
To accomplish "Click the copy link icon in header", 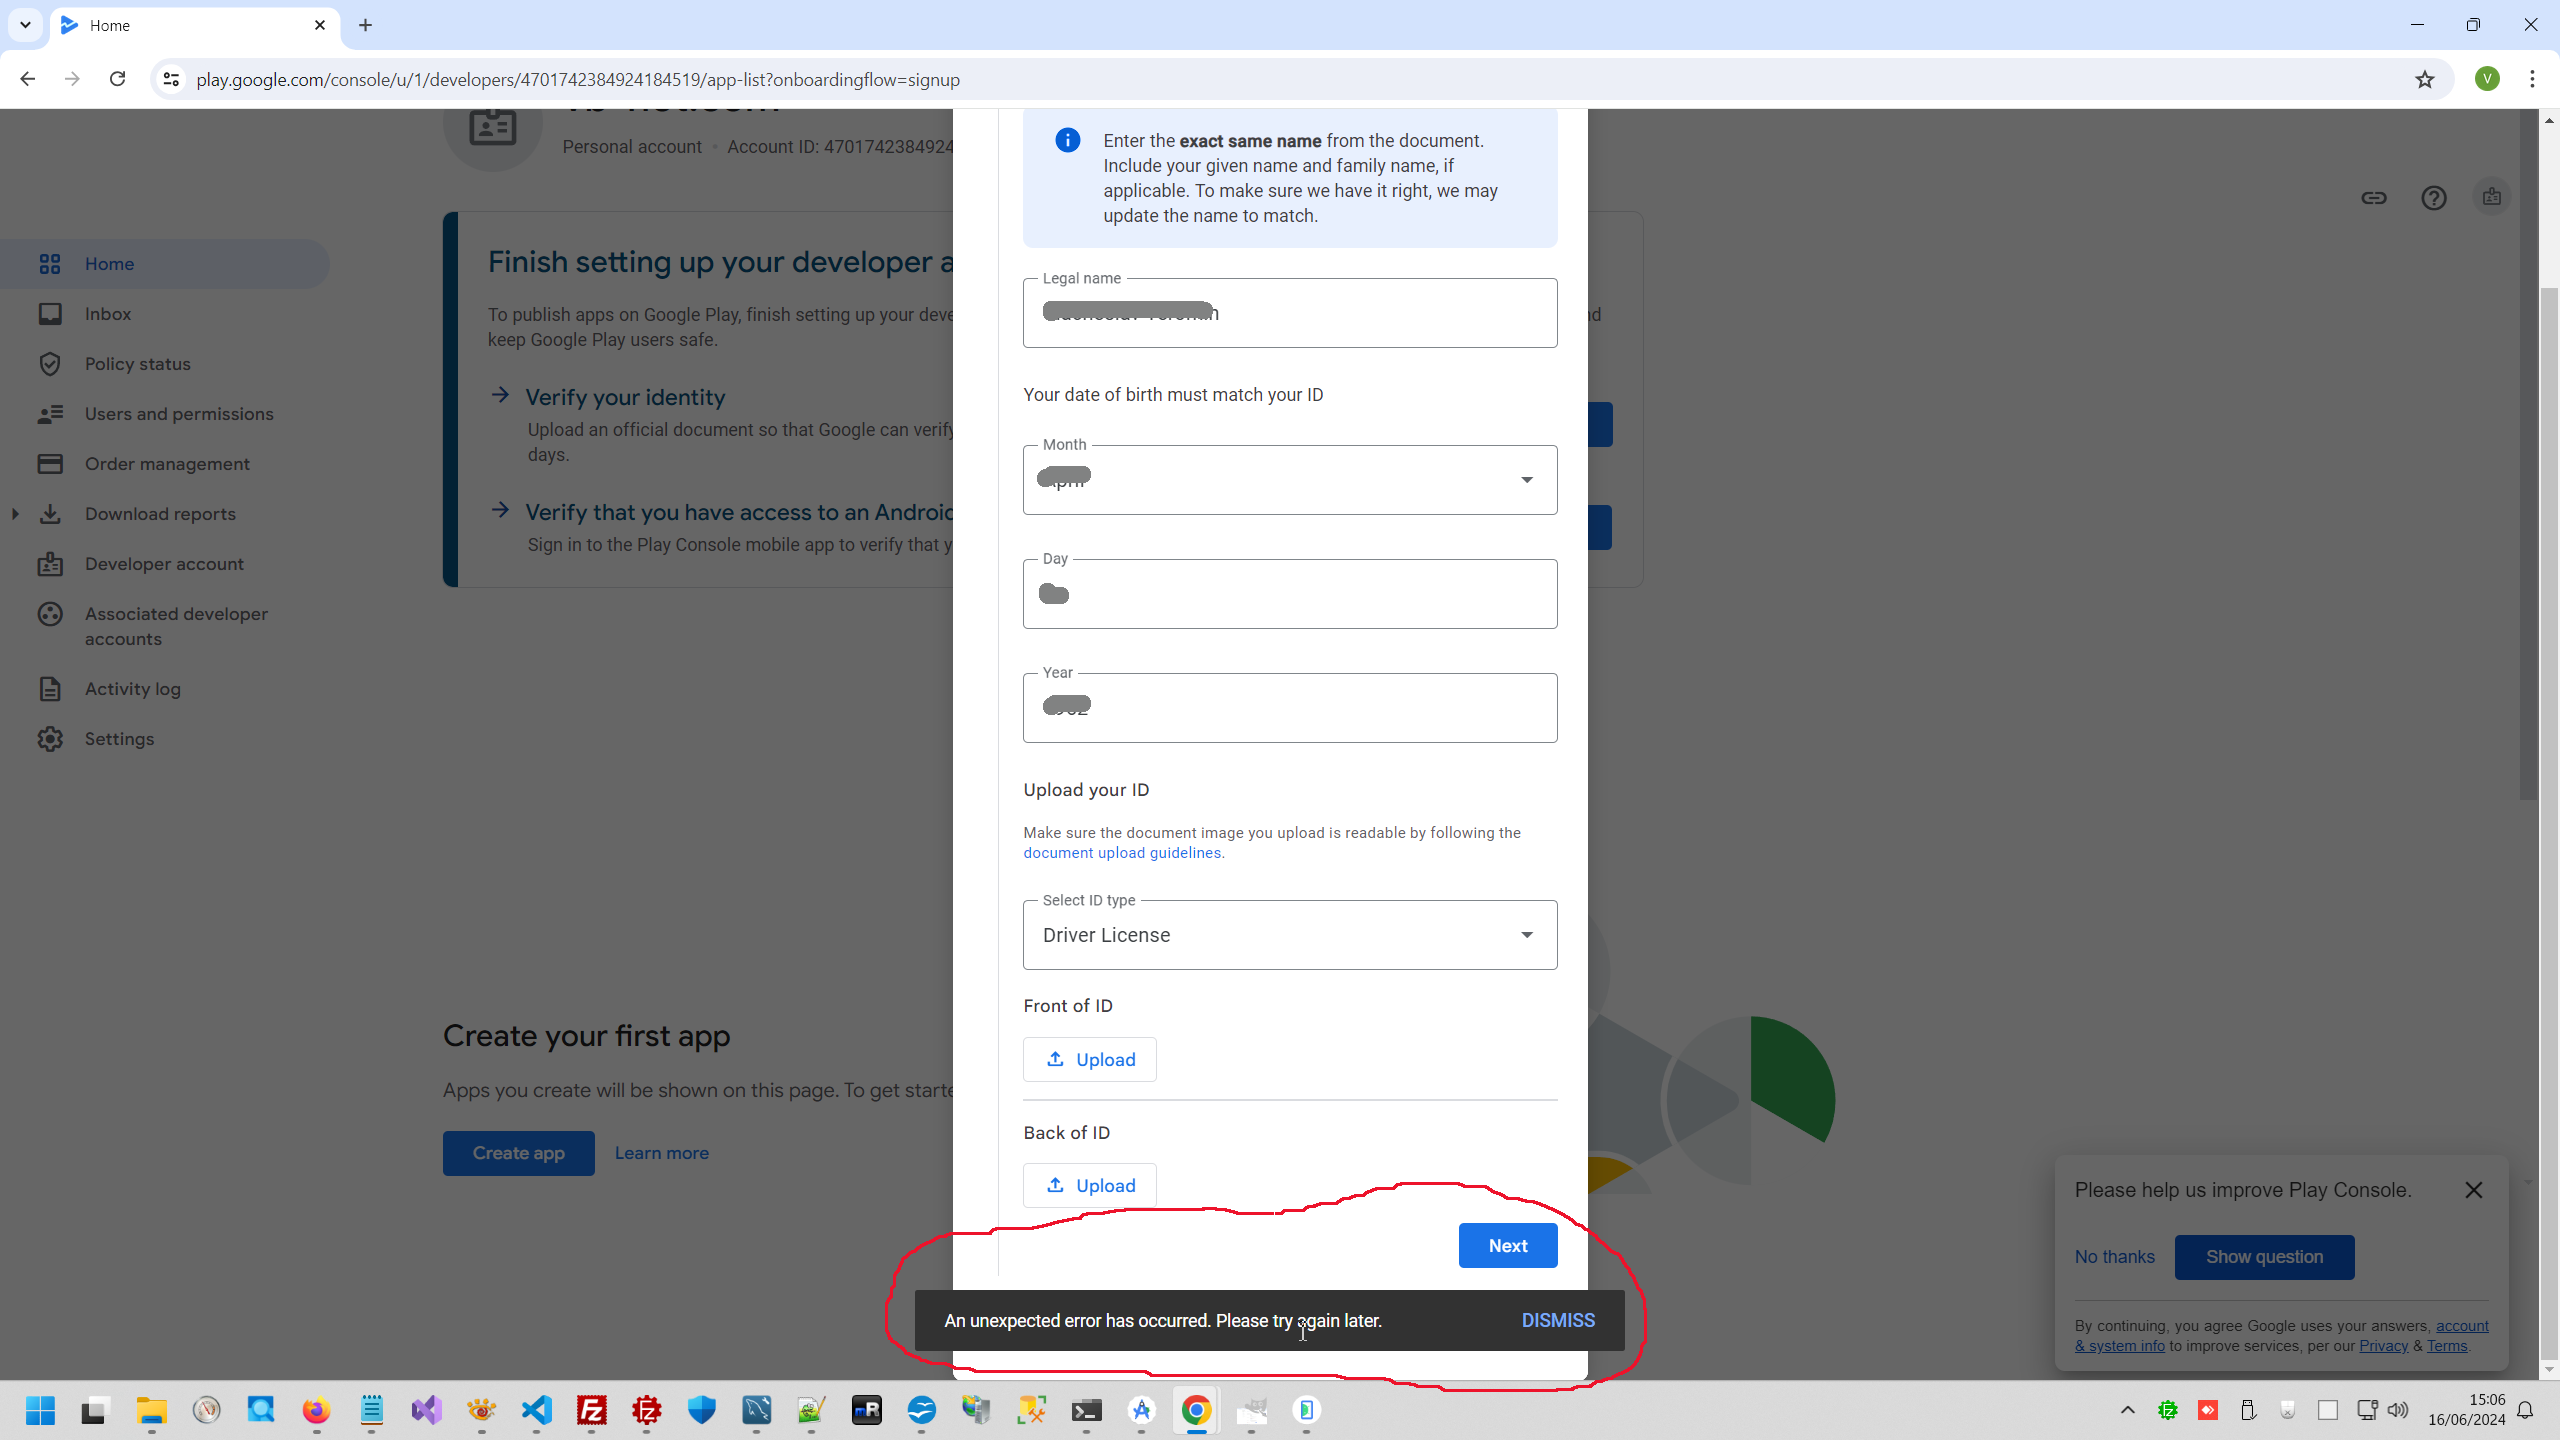I will 2373,198.
